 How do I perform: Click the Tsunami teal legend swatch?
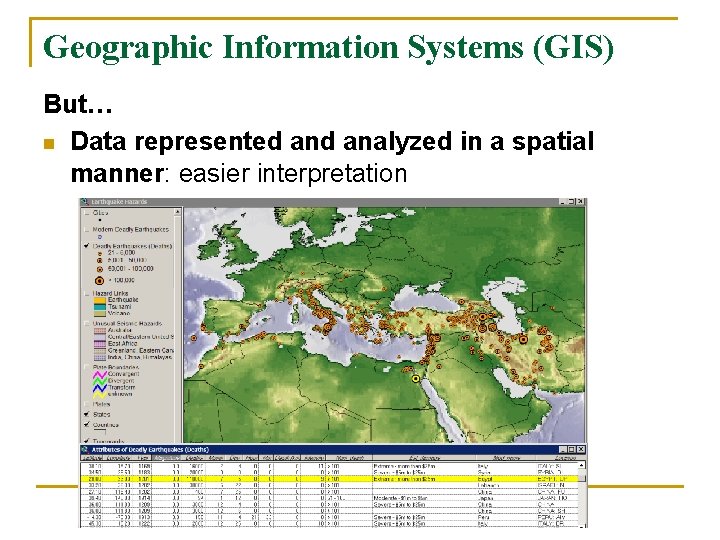(100, 307)
